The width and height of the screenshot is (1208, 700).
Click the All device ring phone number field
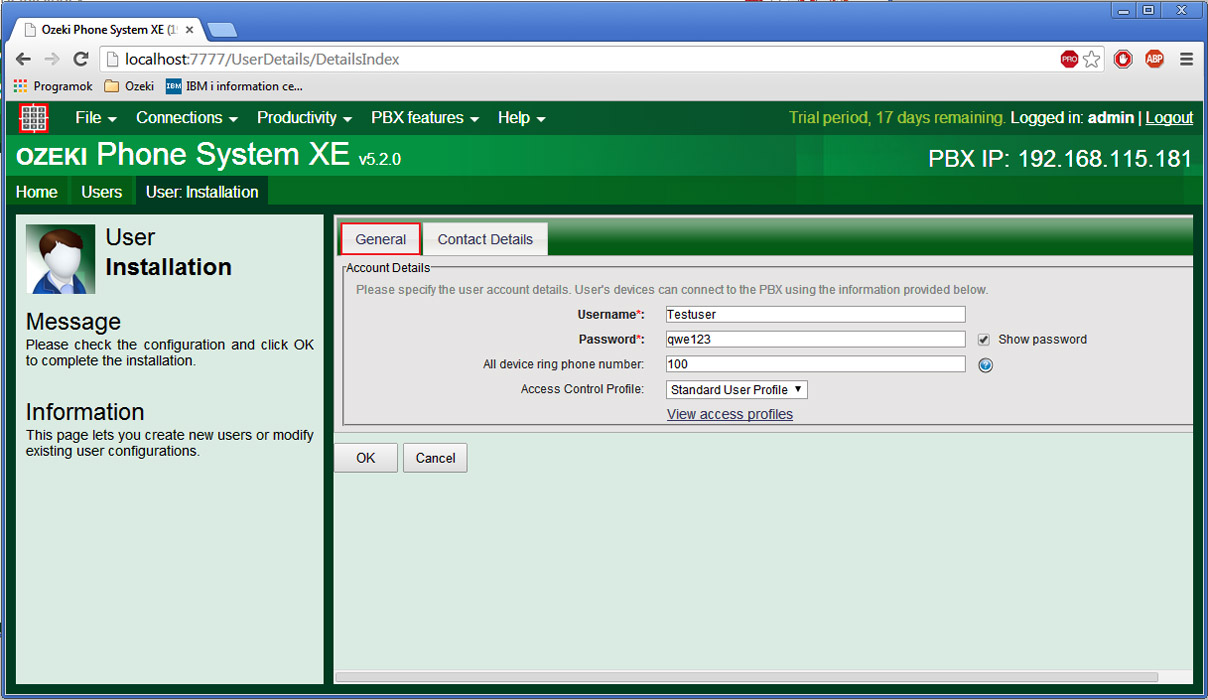(x=816, y=364)
